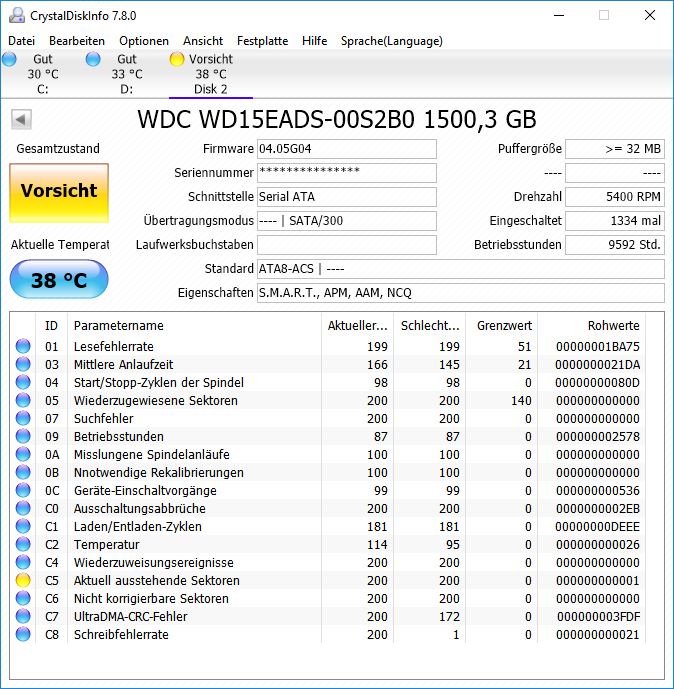The image size is (674, 689).
Task: Click the status icon for Misslungene Spindelanläufe
Action: pos(23,454)
